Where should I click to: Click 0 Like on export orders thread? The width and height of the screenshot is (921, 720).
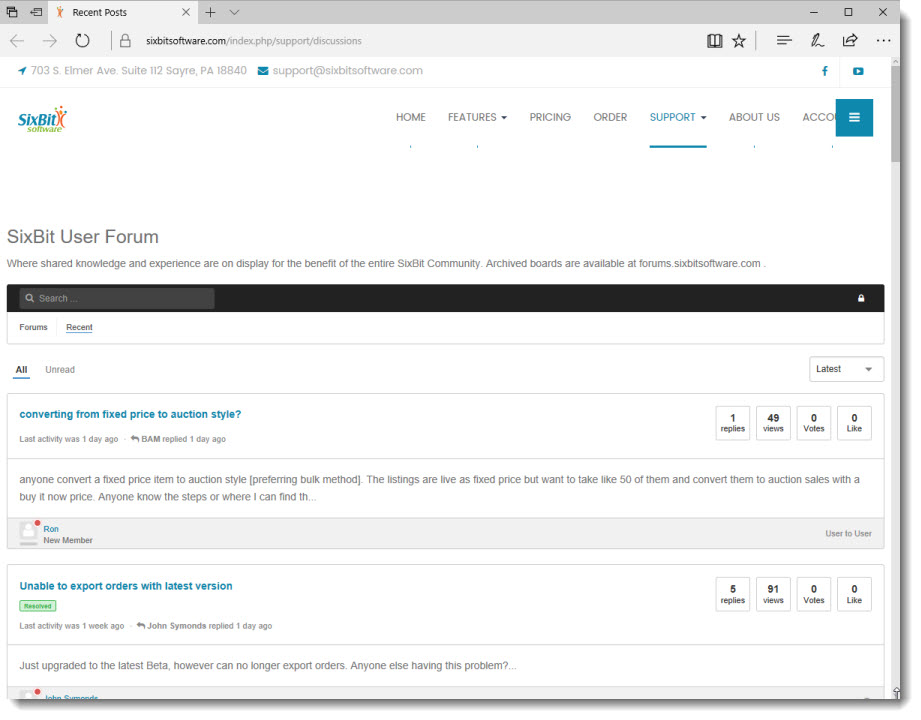coord(854,594)
